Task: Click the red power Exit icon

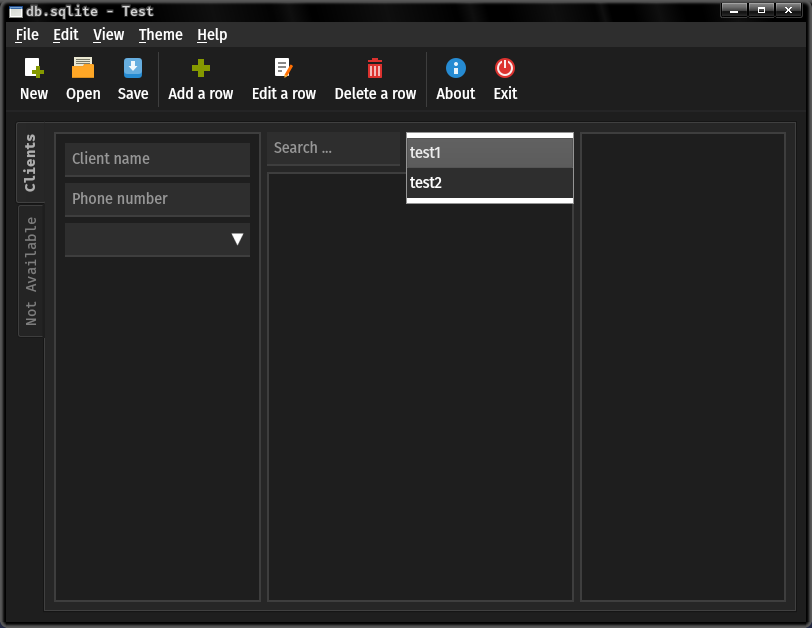Action: click(x=505, y=68)
